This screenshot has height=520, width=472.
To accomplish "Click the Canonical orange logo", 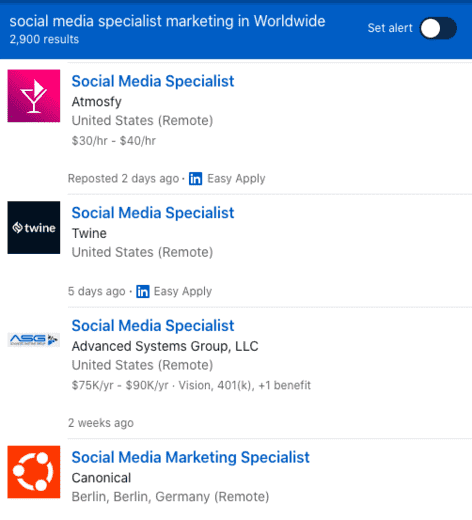I will click(34, 472).
